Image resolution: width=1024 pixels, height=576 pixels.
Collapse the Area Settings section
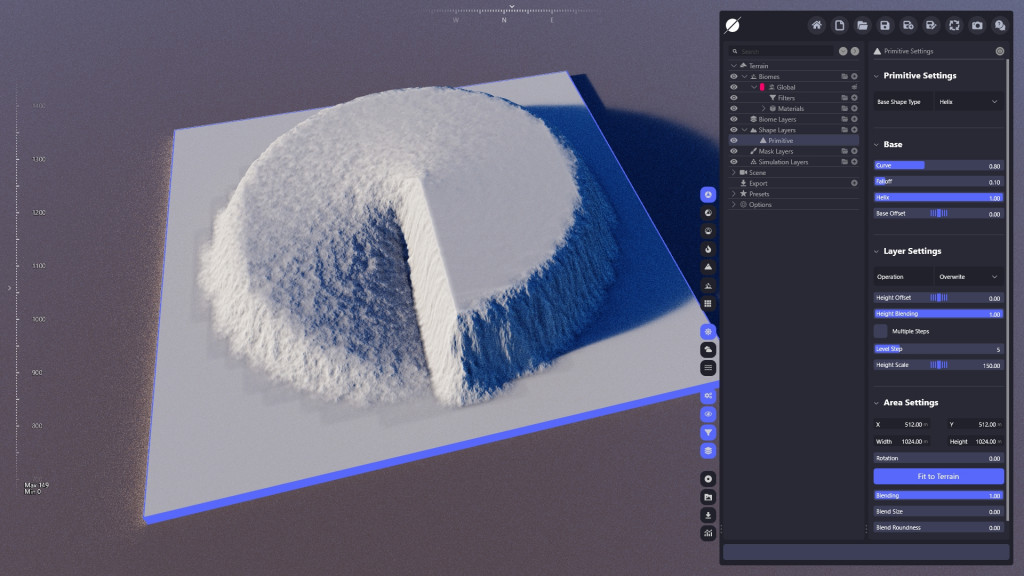(876, 403)
